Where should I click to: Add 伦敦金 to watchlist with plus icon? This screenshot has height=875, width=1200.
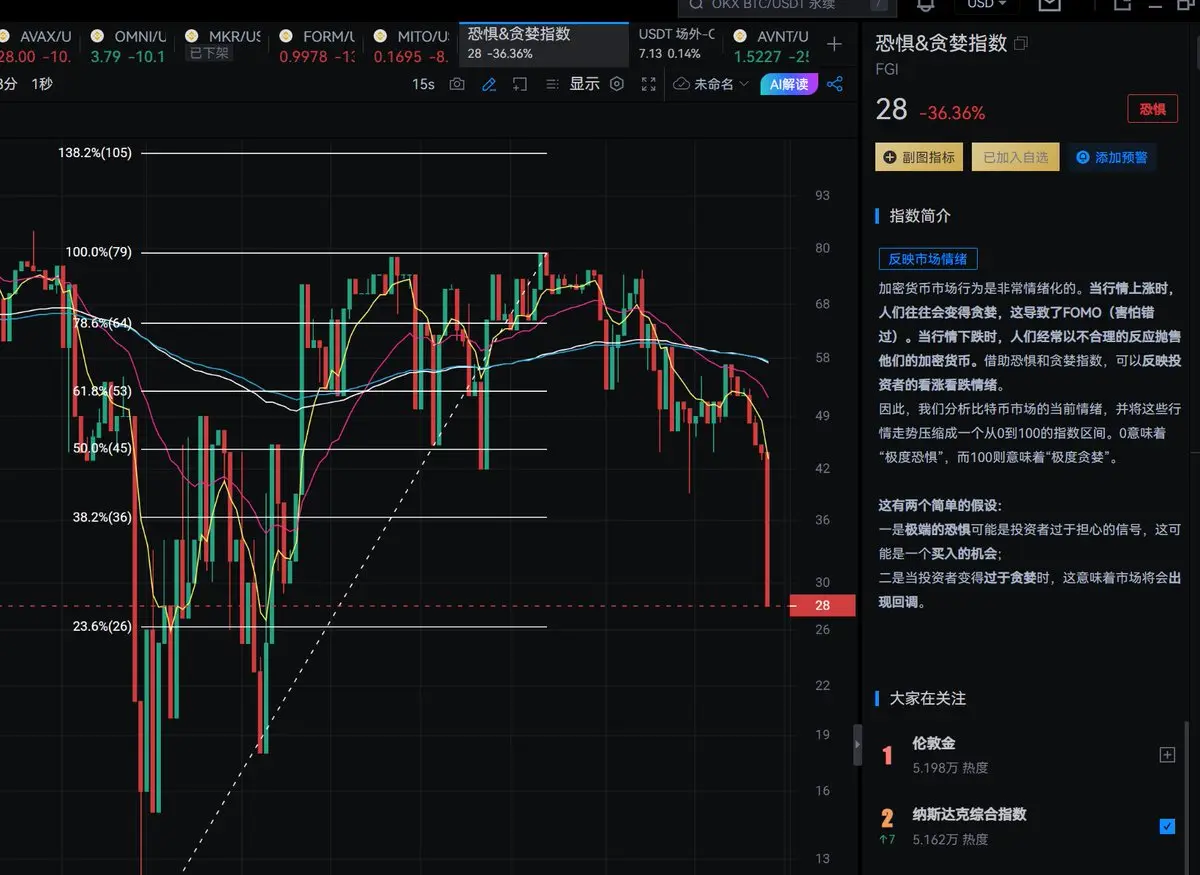point(1167,755)
